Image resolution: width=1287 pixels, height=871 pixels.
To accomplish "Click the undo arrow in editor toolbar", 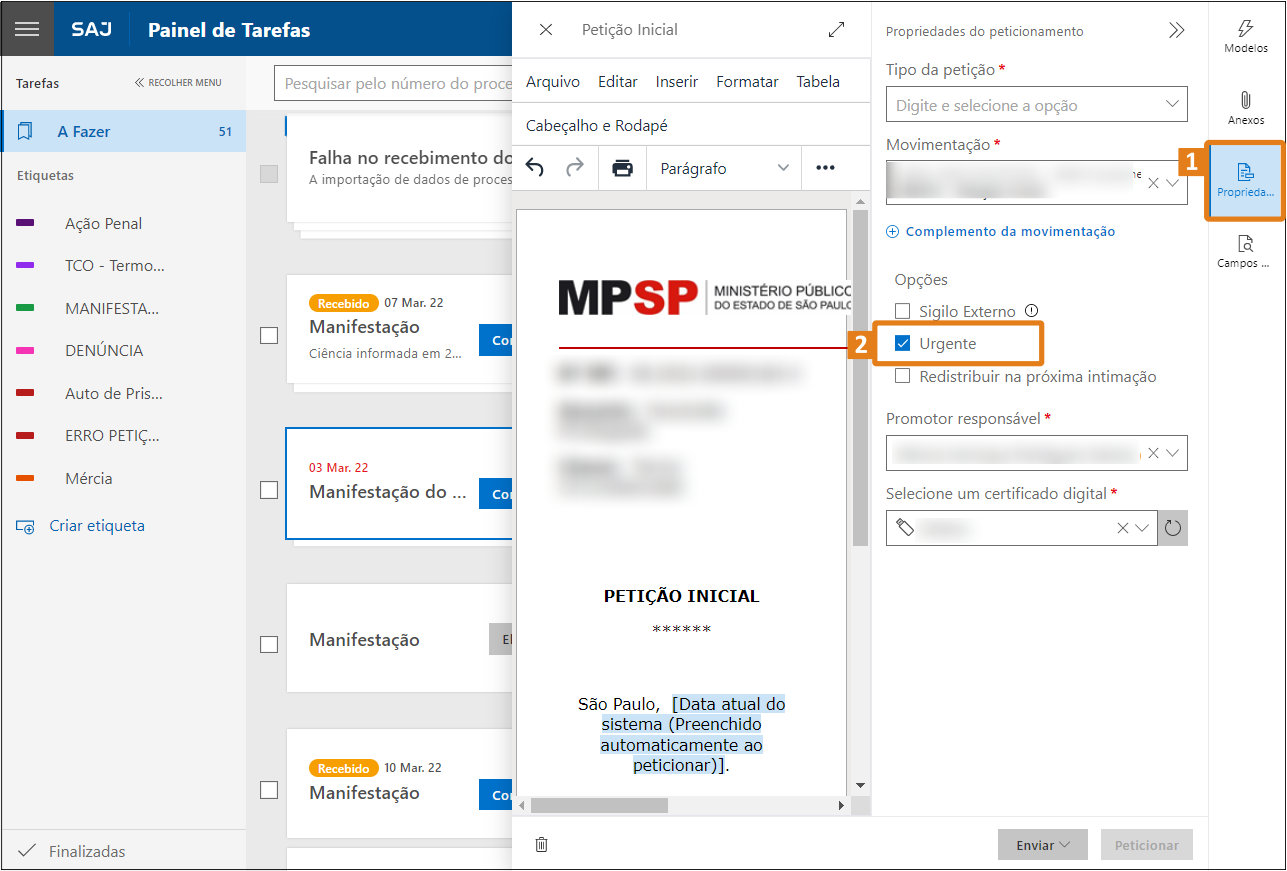I will [535, 168].
